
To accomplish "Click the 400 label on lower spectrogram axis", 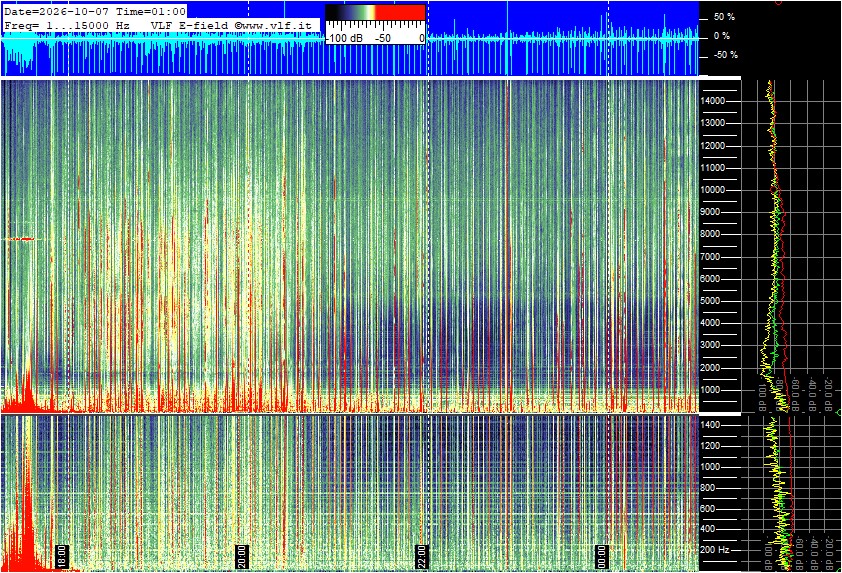I will [707, 529].
